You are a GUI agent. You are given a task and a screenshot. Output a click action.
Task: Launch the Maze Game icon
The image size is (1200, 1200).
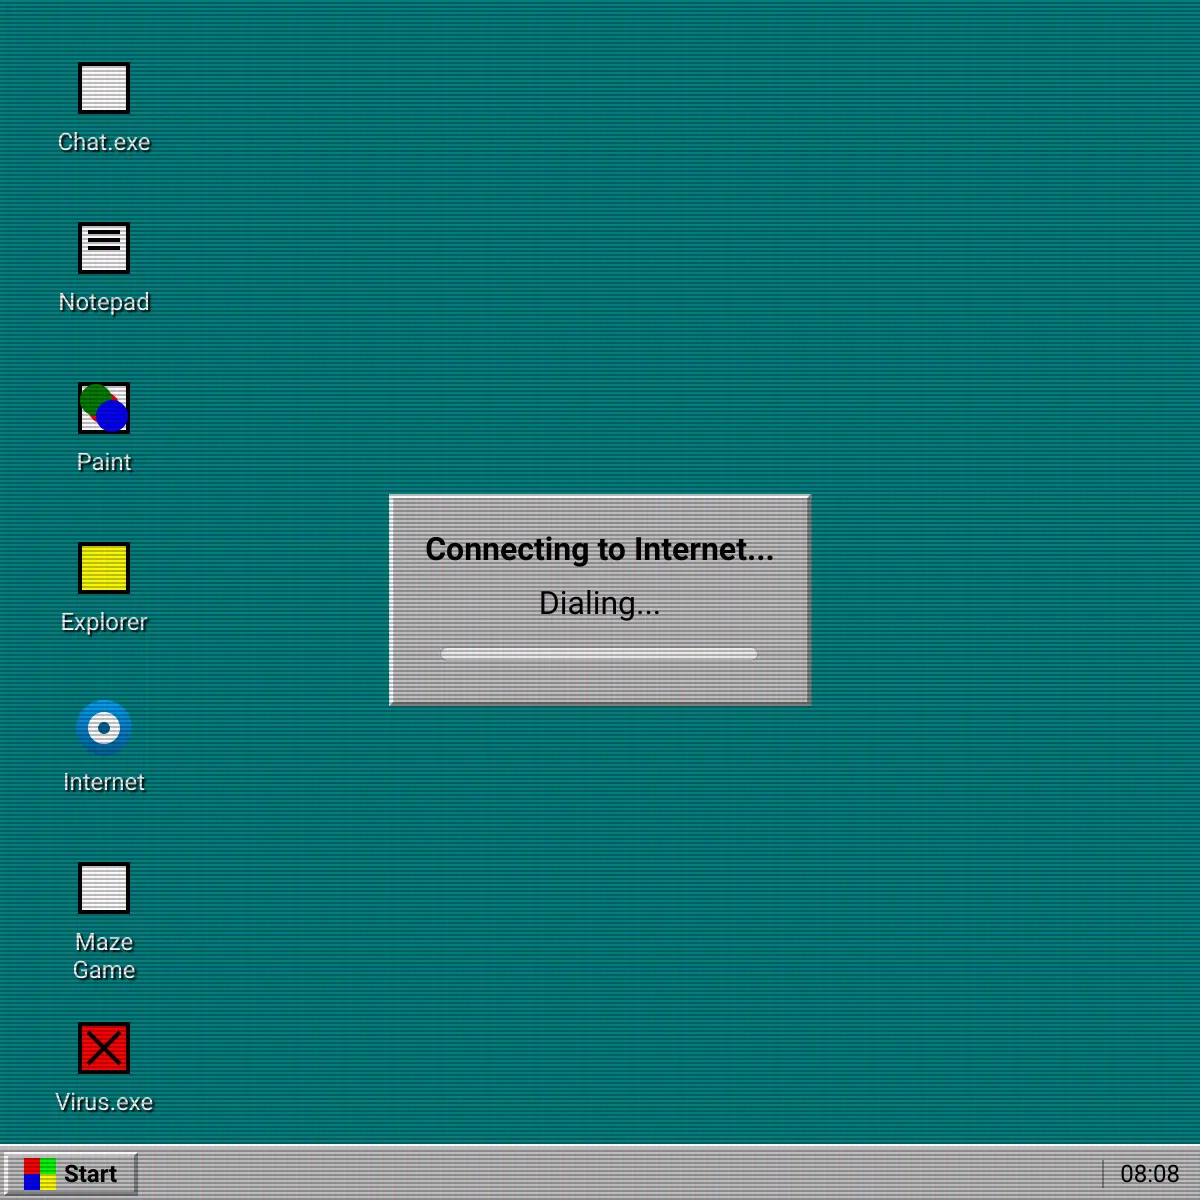[103, 887]
